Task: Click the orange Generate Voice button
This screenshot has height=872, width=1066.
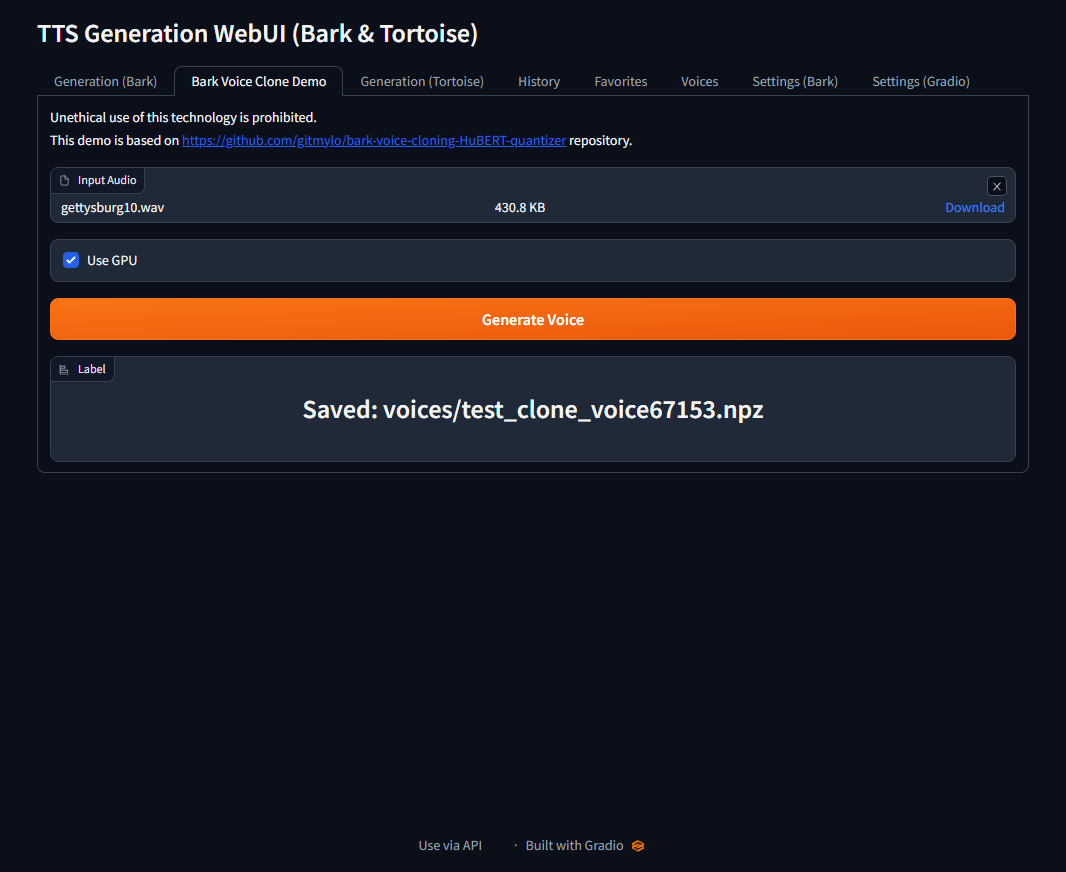Action: tap(533, 319)
